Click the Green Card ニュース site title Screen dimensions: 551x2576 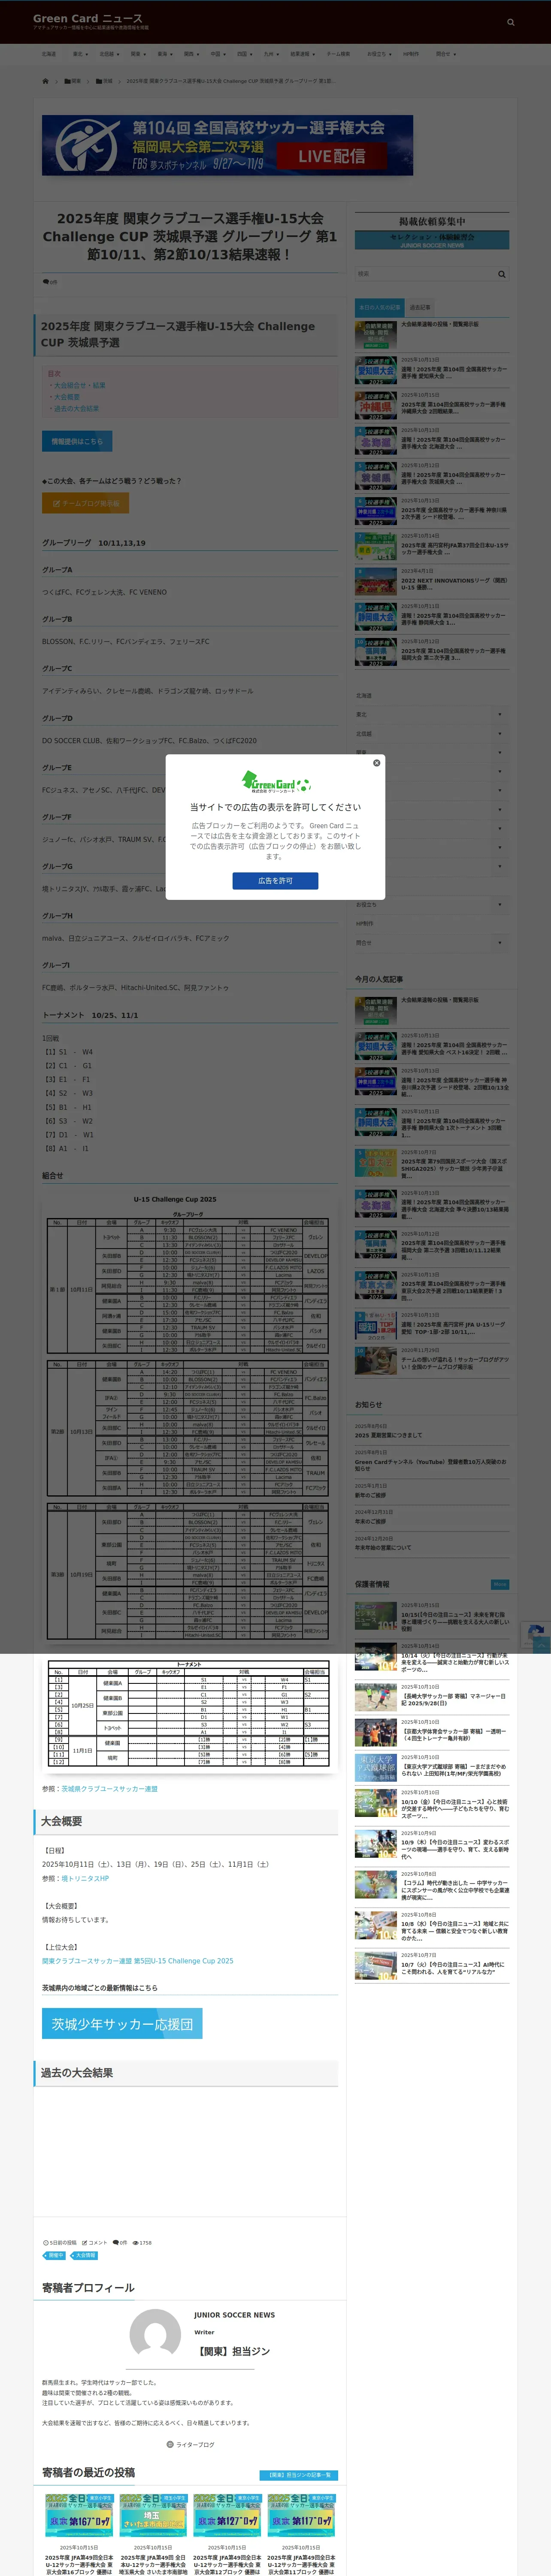coord(87,18)
